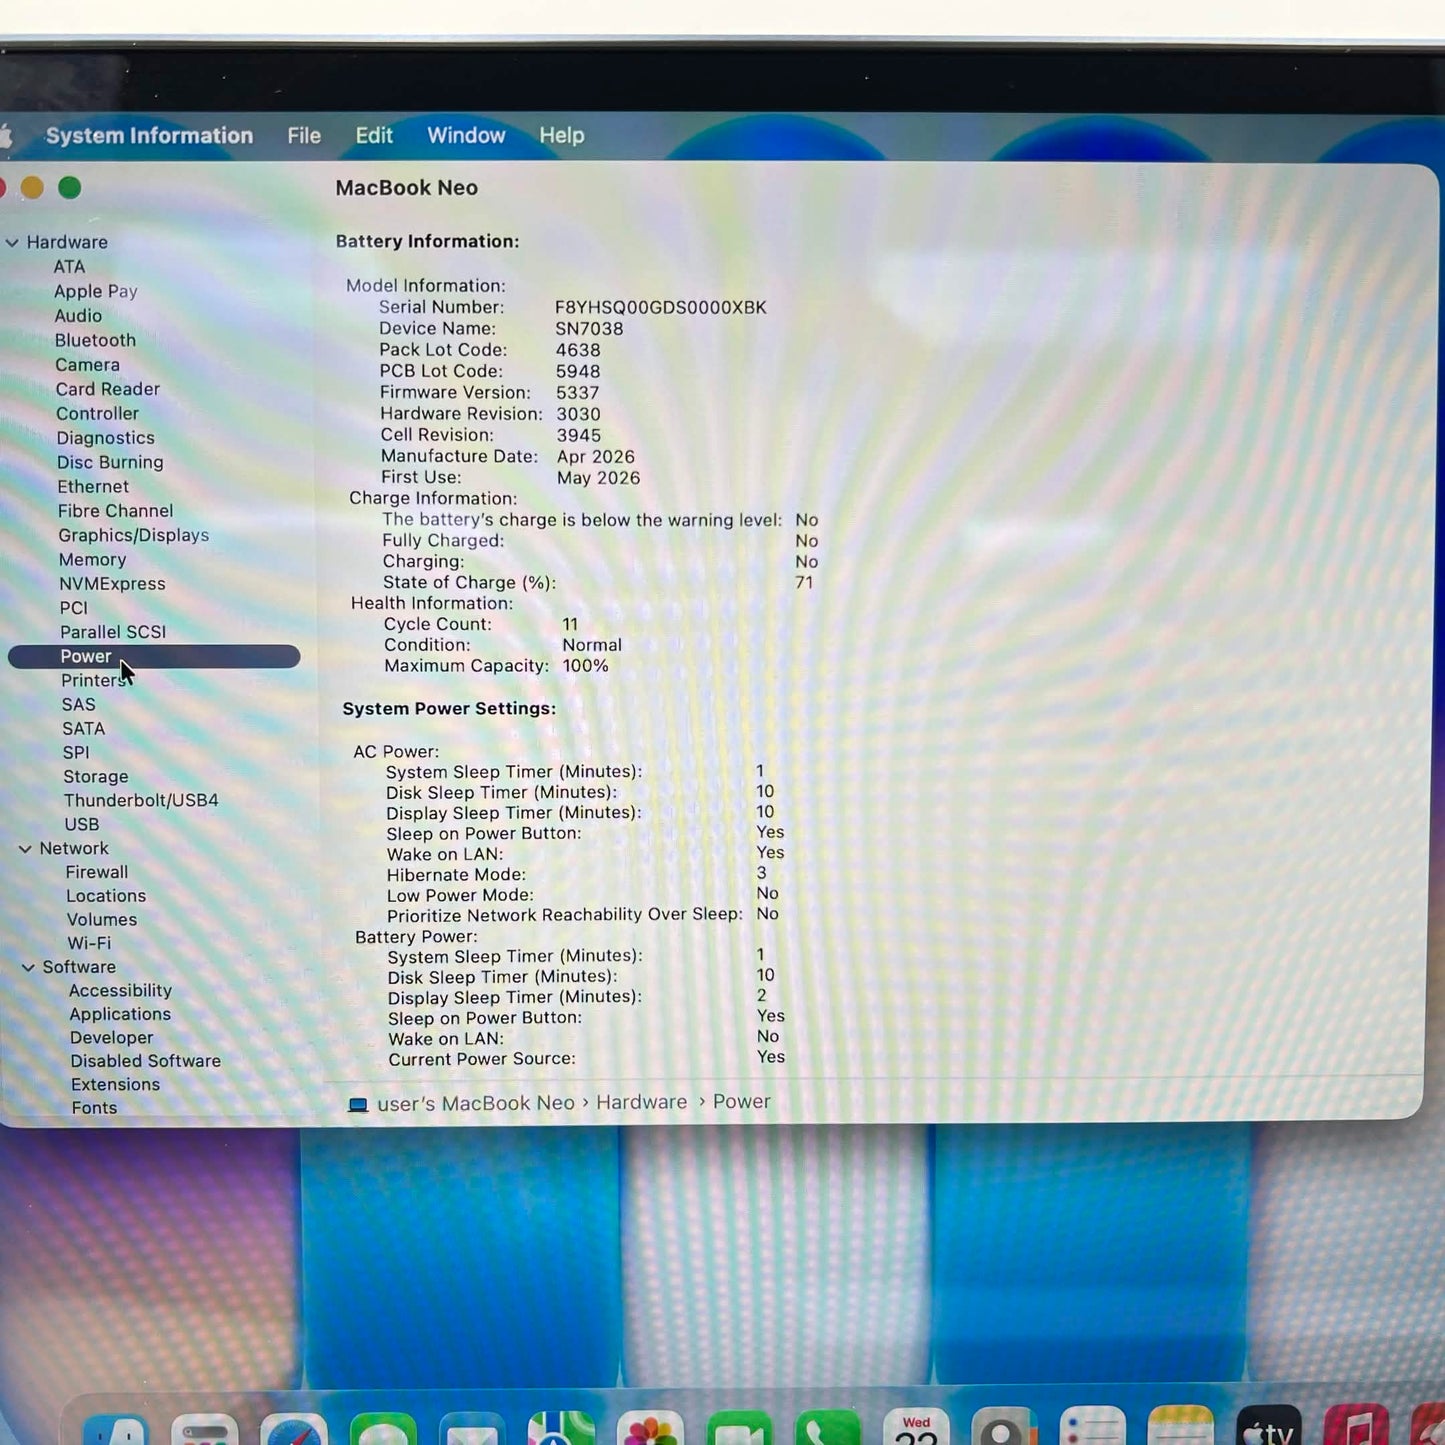Launch Apple TV from the dock
The image size is (1445, 1445).
(1269, 1426)
